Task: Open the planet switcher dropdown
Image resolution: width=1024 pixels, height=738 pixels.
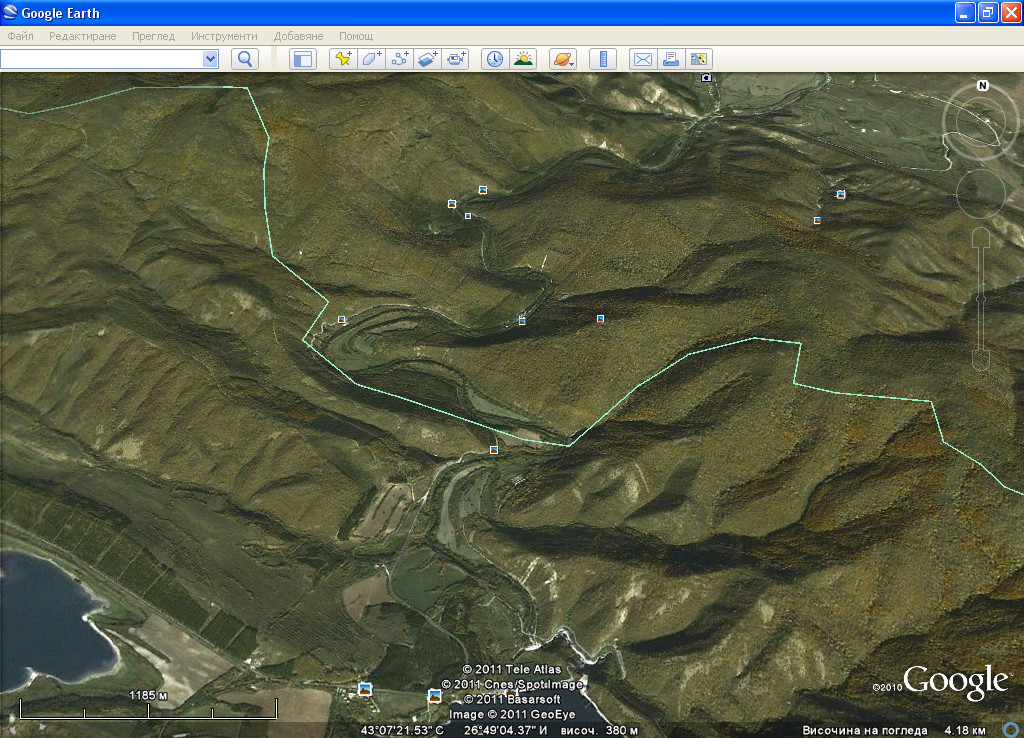Action: (x=563, y=59)
